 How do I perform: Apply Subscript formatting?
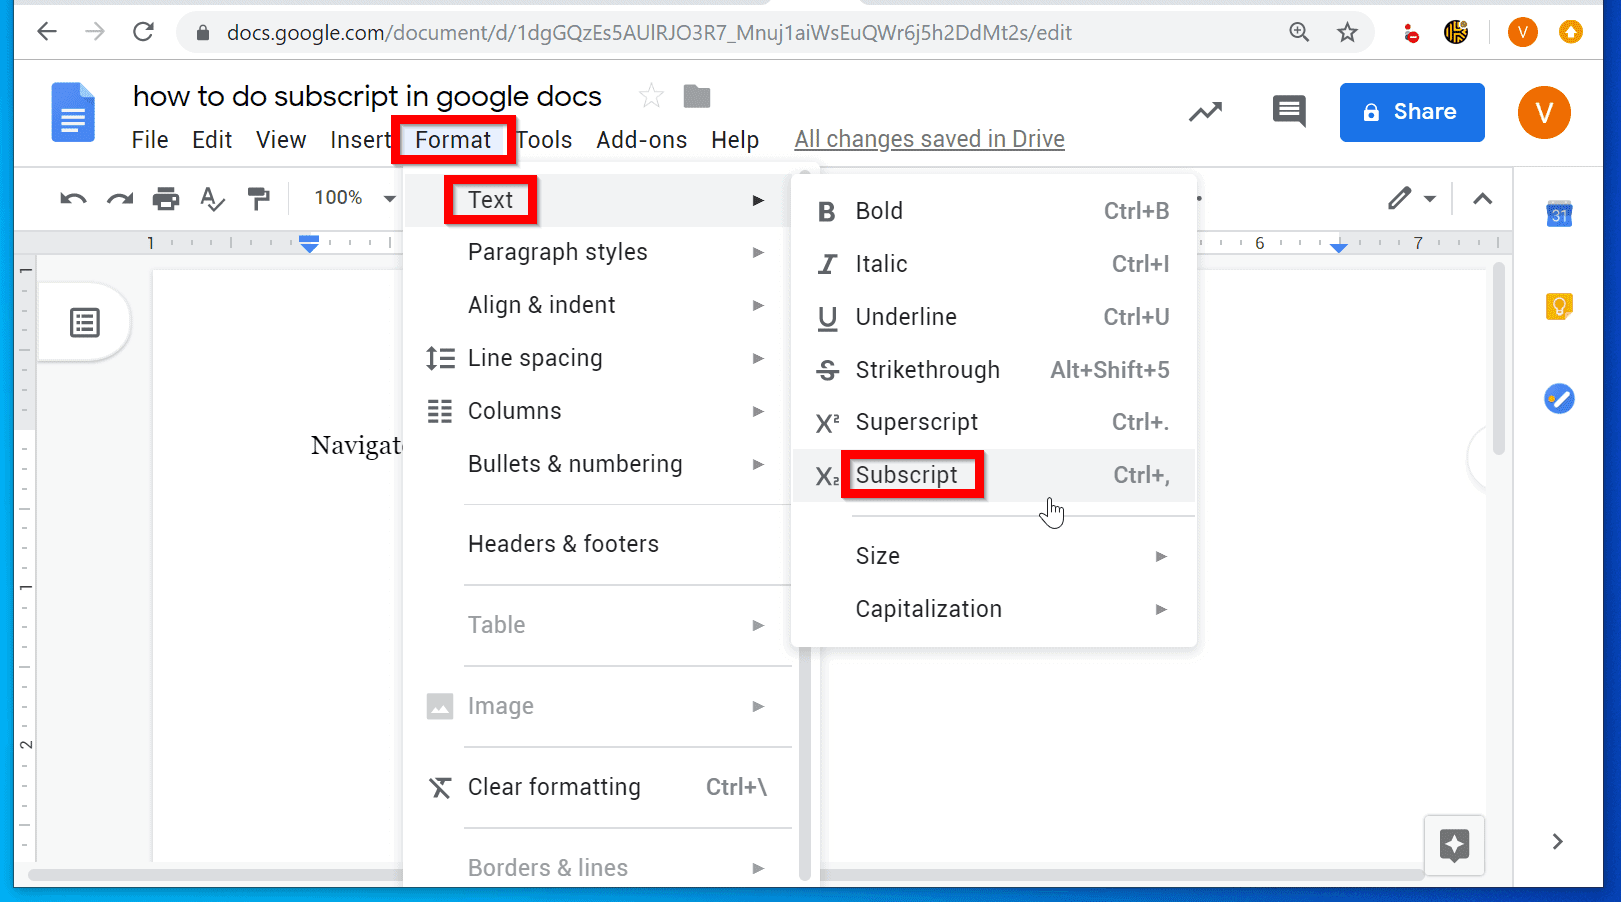993,475
